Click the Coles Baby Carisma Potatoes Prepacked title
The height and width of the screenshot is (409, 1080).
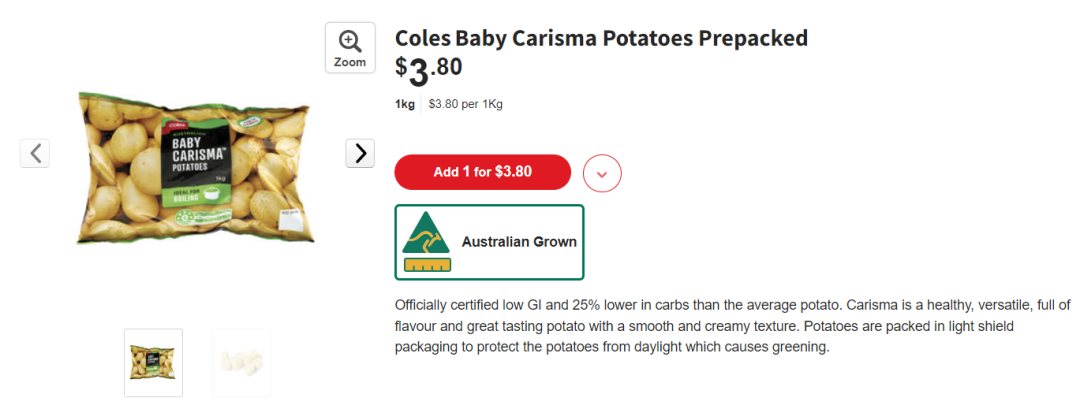point(601,39)
